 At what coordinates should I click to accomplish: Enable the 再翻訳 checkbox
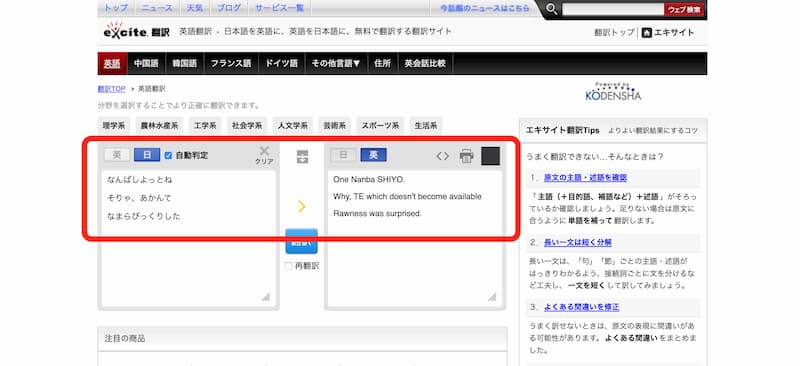point(288,266)
